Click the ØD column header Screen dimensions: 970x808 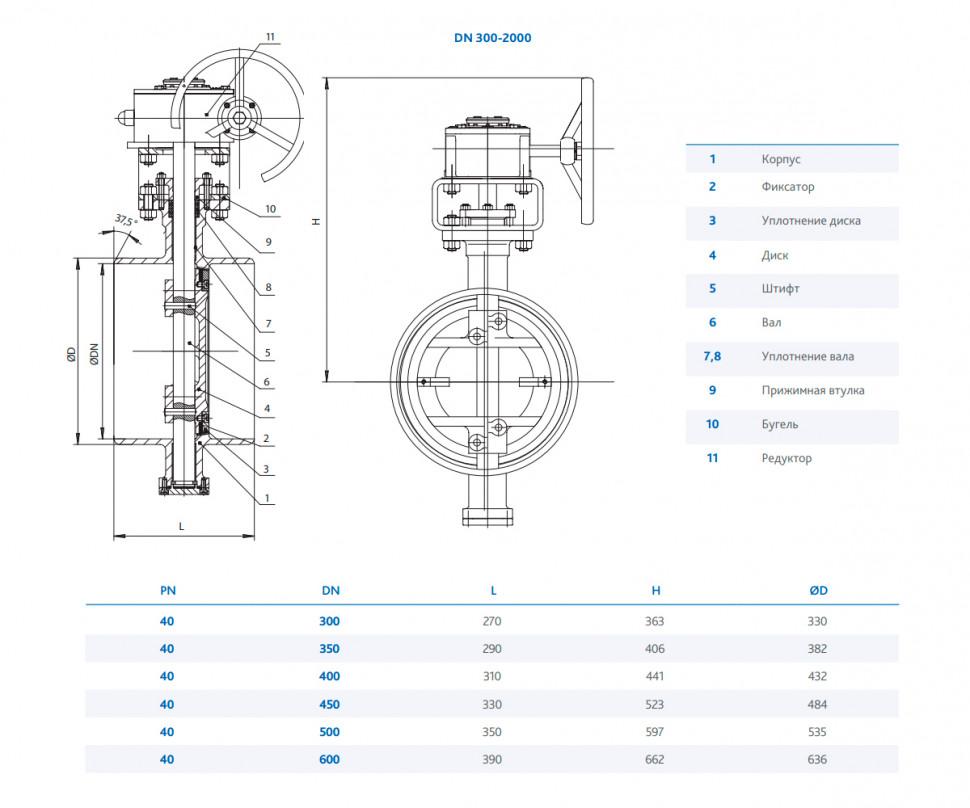click(x=818, y=591)
